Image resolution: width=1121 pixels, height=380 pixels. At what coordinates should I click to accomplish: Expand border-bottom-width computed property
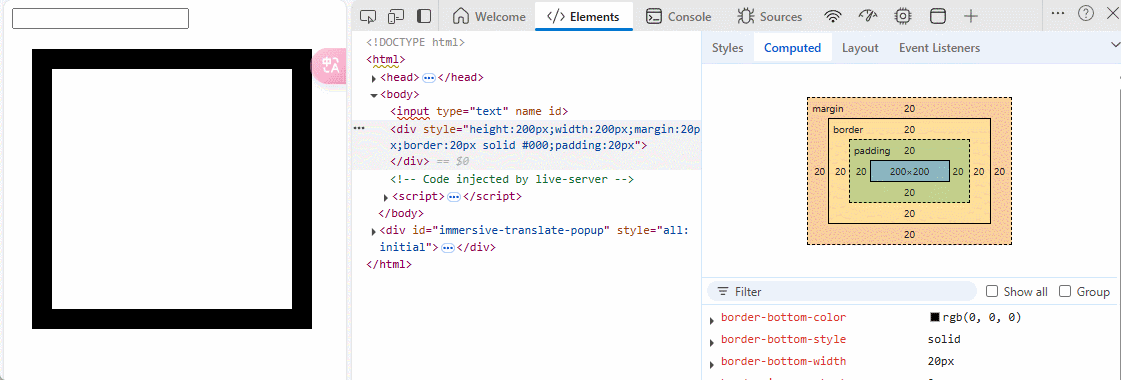pyautogui.click(x=711, y=364)
